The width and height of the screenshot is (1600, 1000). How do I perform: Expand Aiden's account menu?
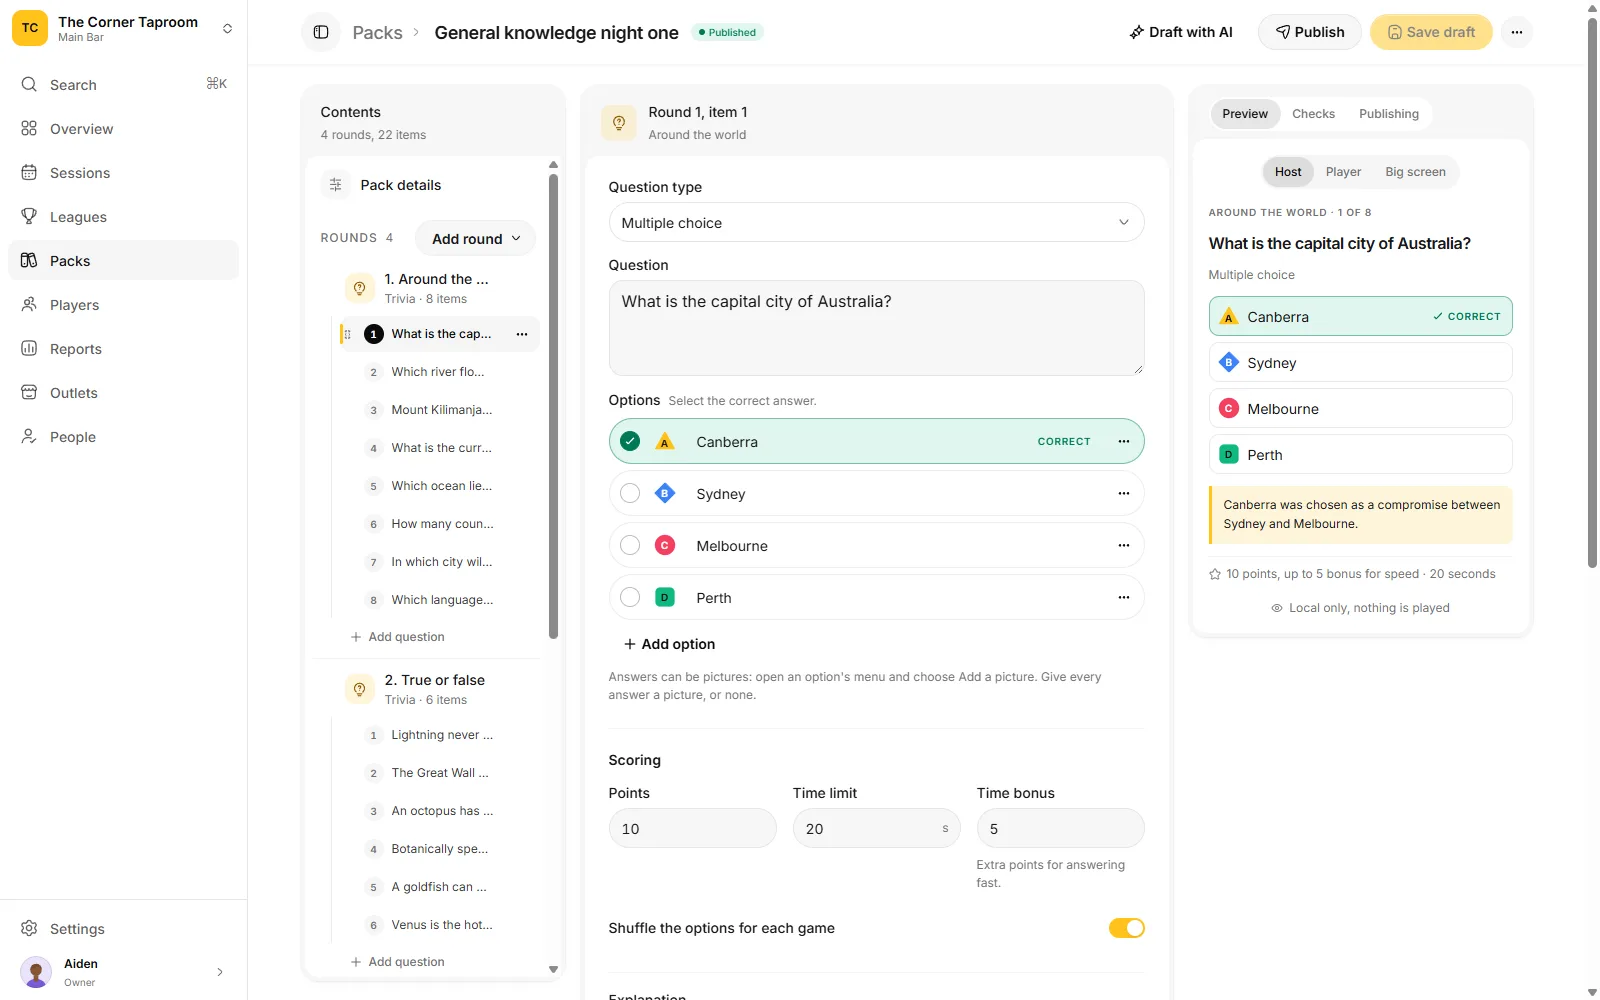[x=123, y=972]
